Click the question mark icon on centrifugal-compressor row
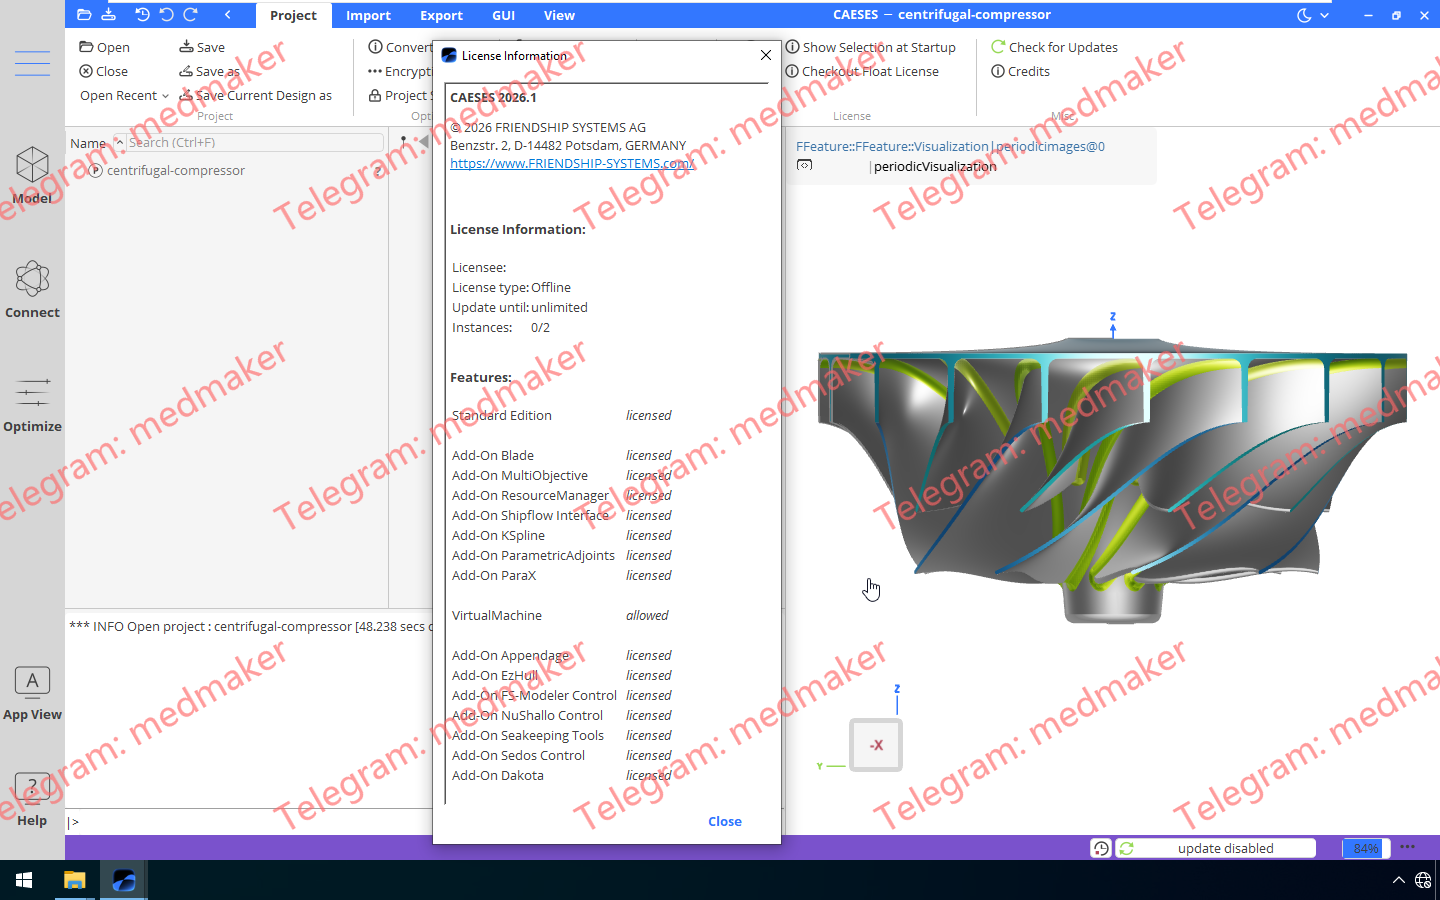 point(379,171)
